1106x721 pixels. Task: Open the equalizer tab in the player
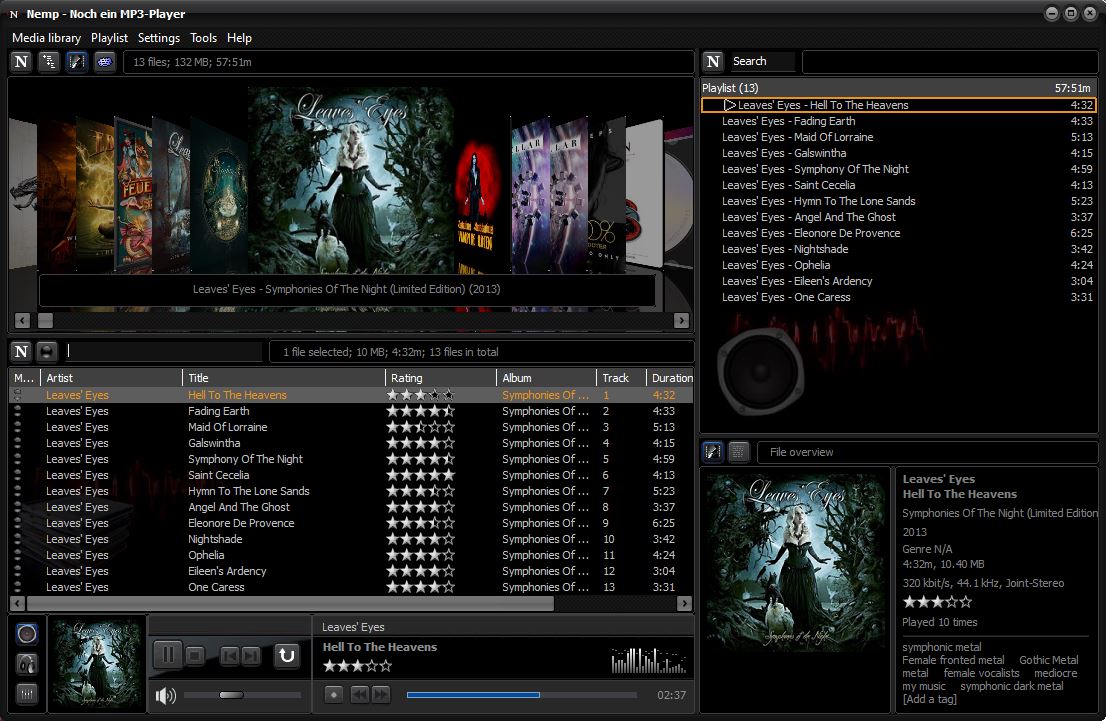point(27,694)
